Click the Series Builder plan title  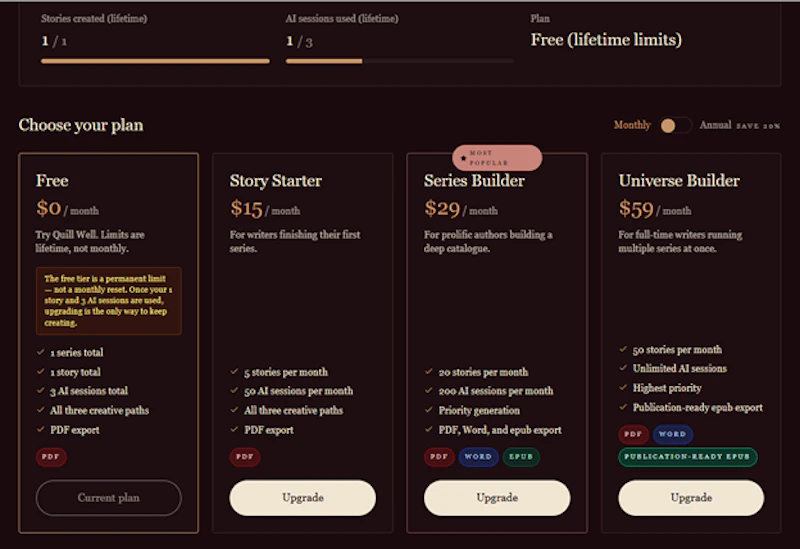(x=474, y=181)
